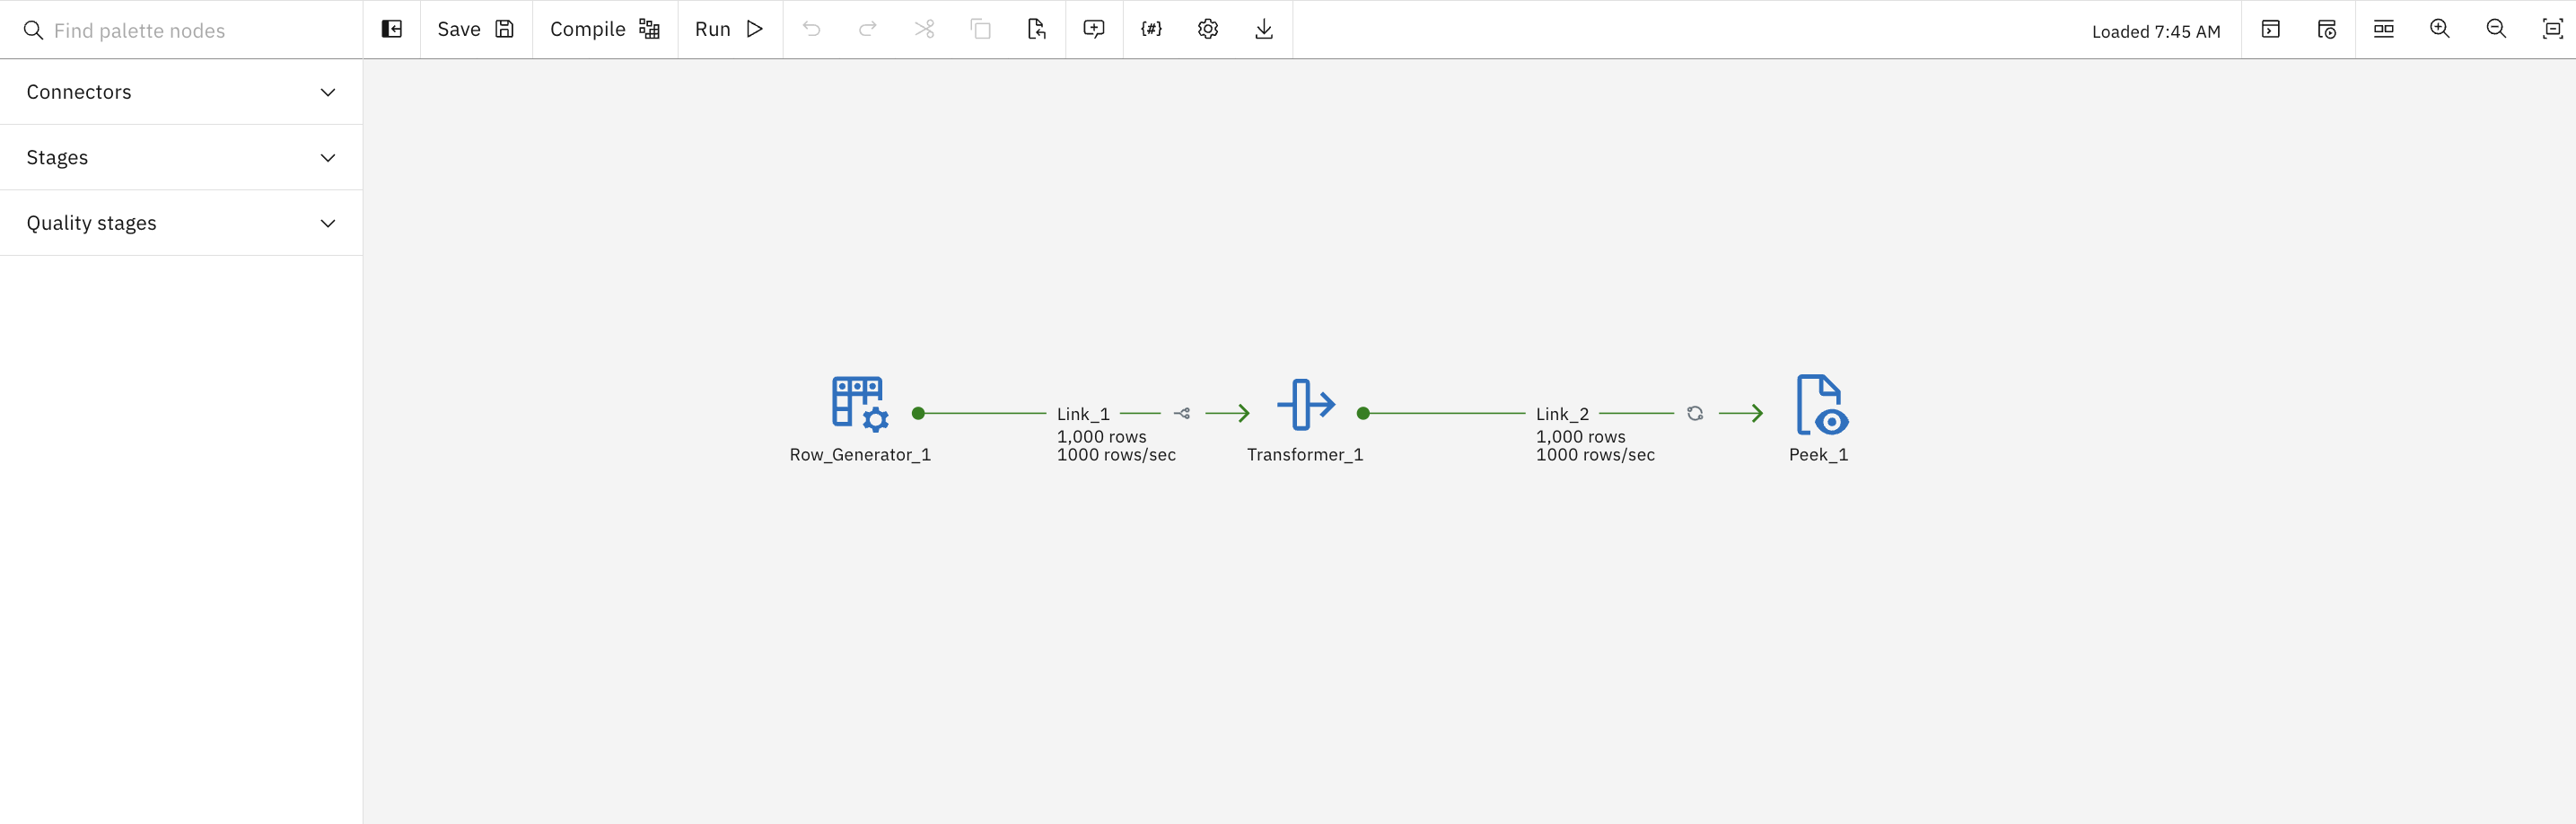Download the flow
This screenshot has height=824, width=2576.
click(x=1263, y=29)
